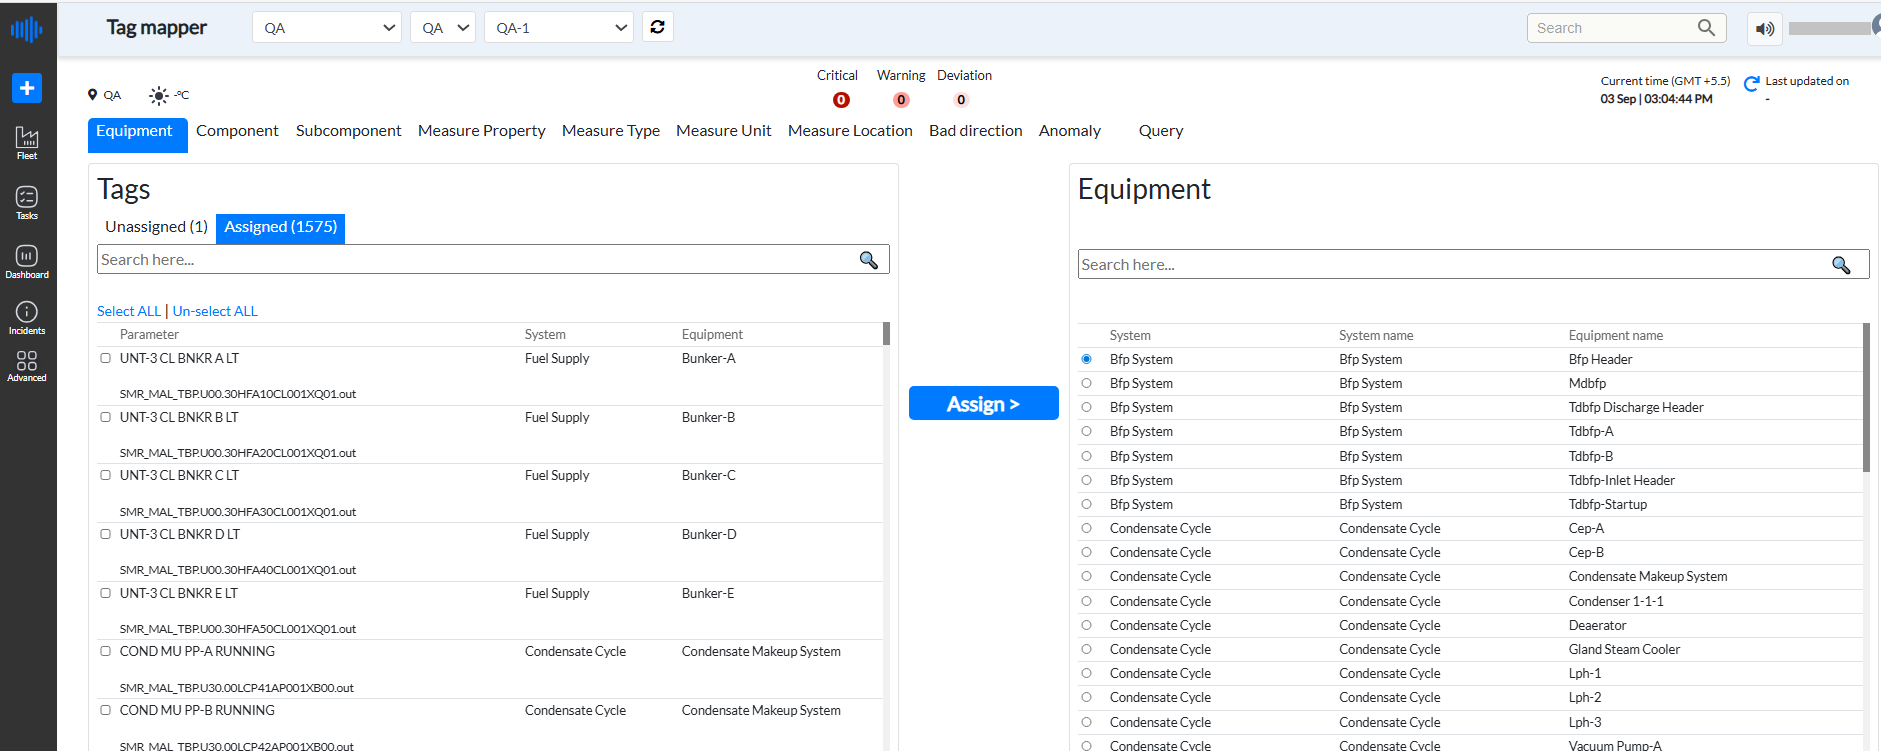Adjust the volume slider at top right
The image size is (1881, 751).
click(1830, 28)
